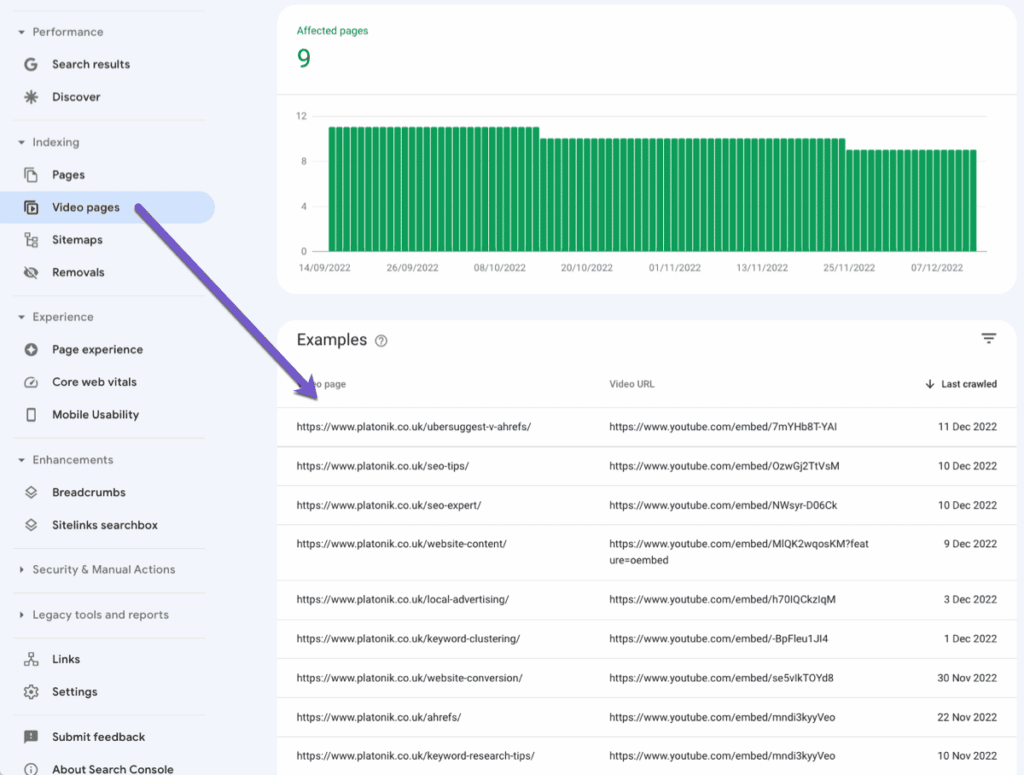Open Discover via its asterisk icon
This screenshot has width=1024, height=775.
coord(31,97)
